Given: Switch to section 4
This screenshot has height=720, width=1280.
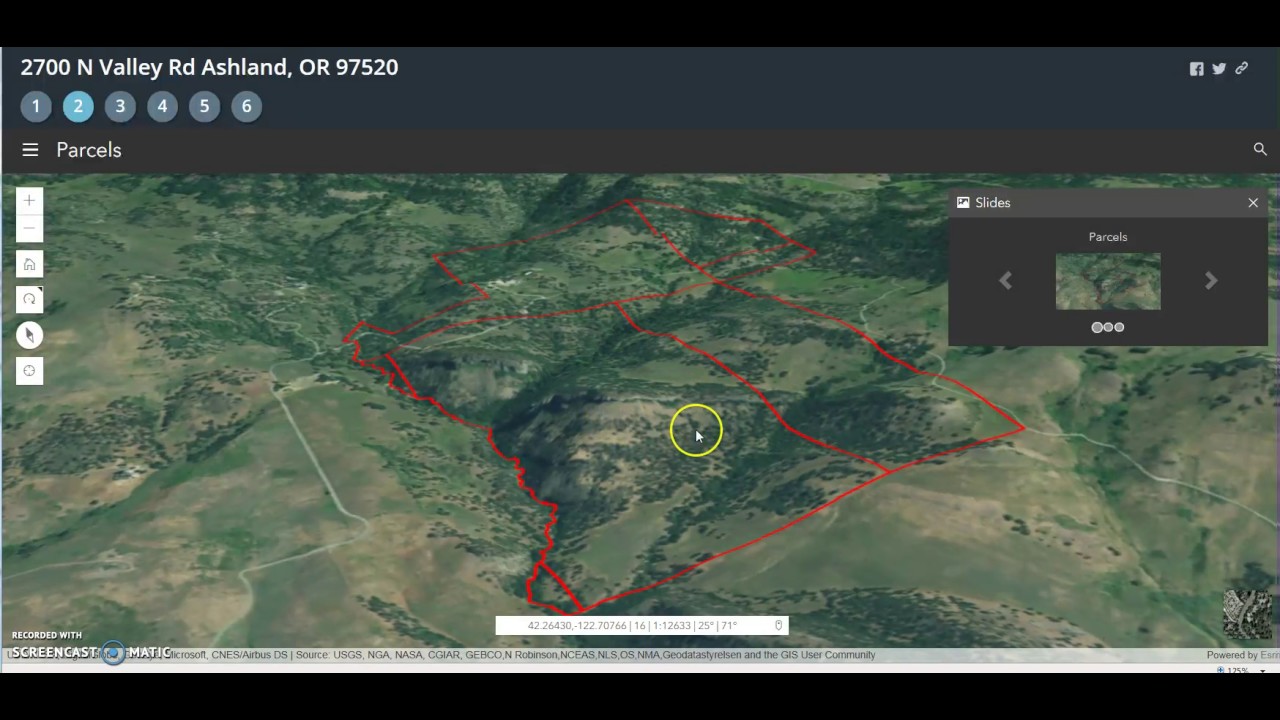Looking at the screenshot, I should 162,106.
